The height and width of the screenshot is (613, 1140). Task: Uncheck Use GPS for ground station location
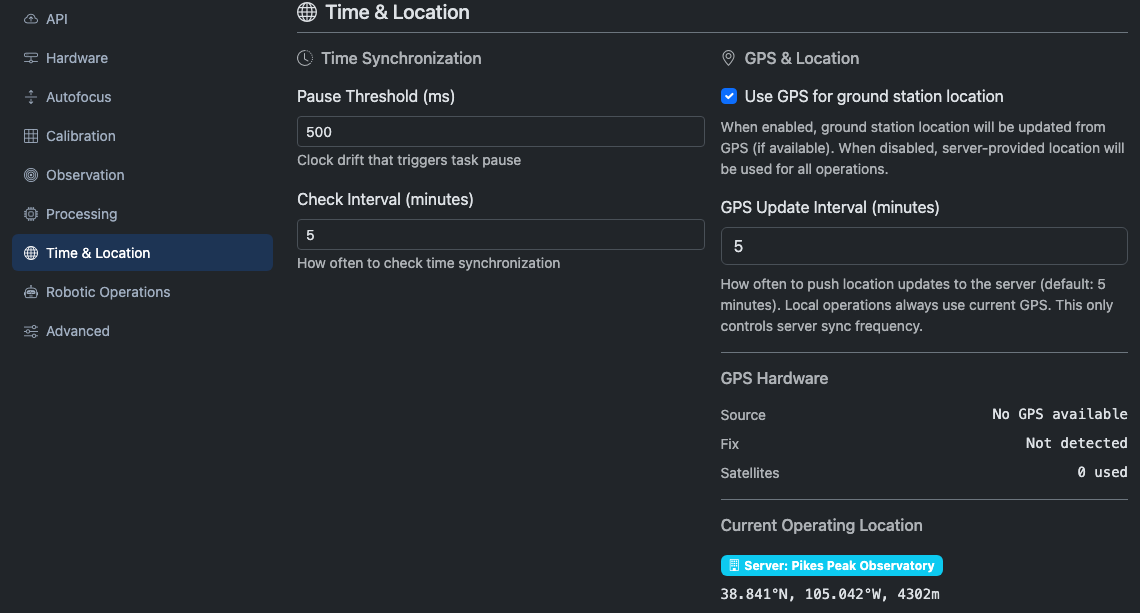(x=728, y=96)
